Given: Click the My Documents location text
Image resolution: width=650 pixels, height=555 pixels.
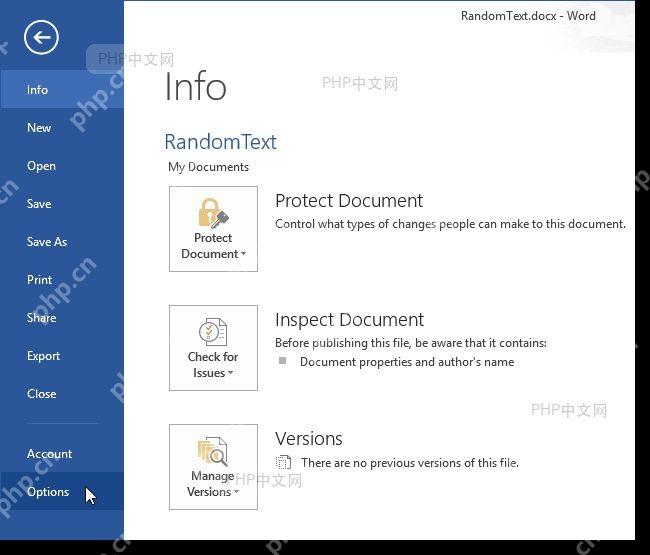Looking at the screenshot, I should [209, 167].
